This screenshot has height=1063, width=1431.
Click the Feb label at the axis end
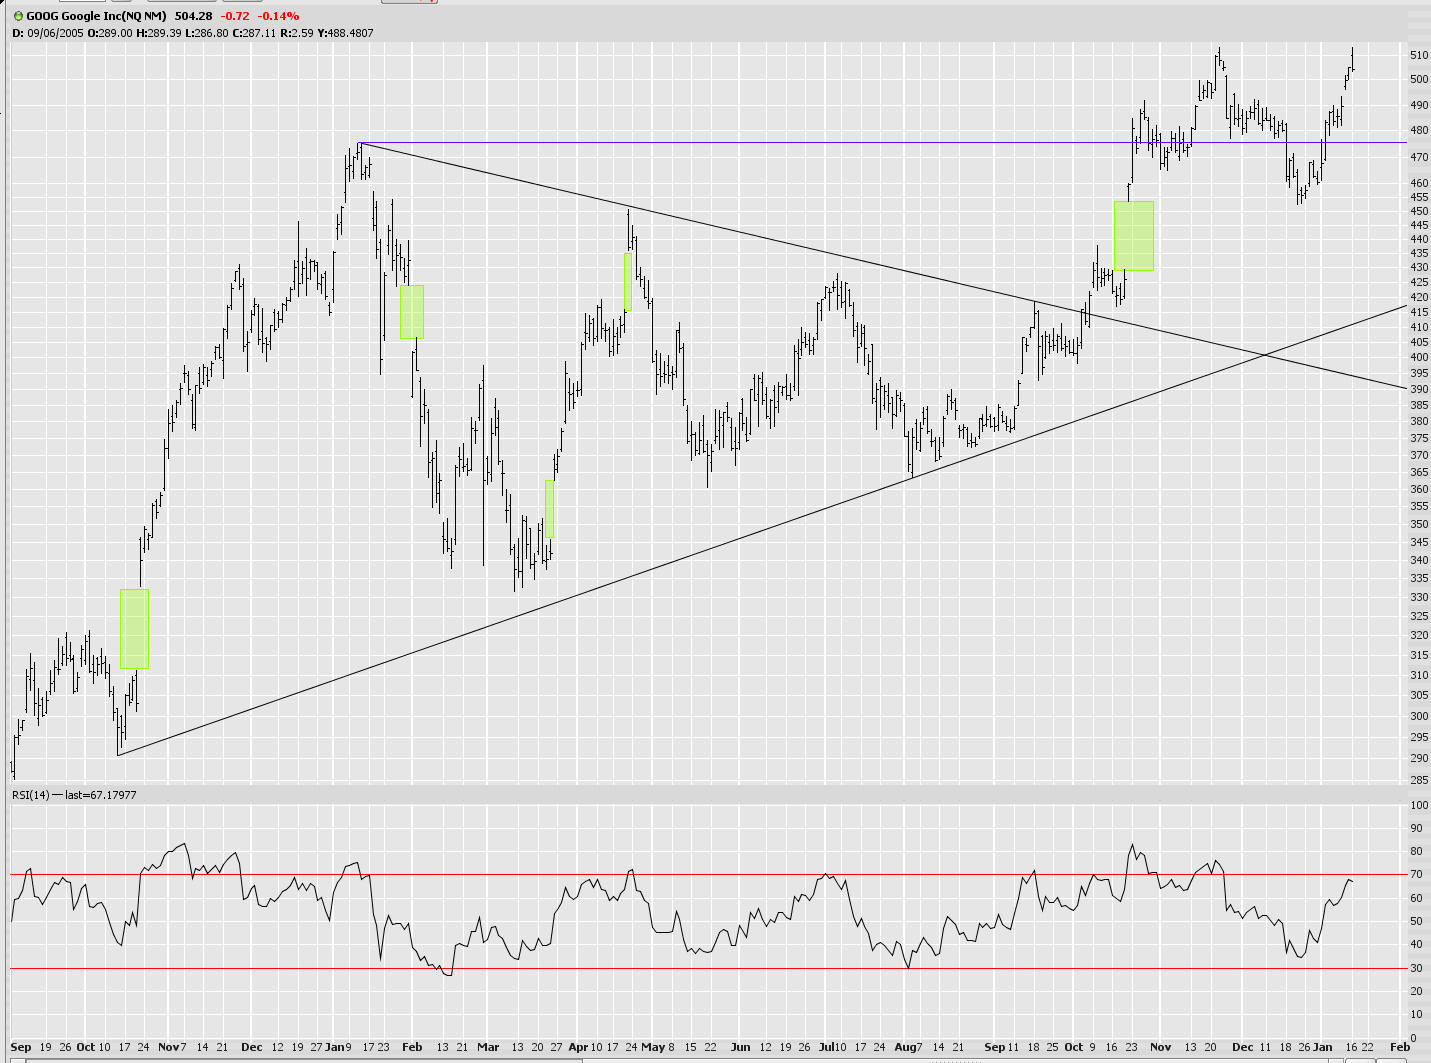[1400, 1047]
